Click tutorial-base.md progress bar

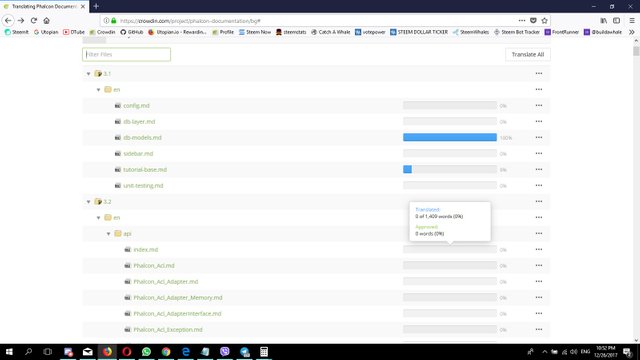(x=450, y=169)
